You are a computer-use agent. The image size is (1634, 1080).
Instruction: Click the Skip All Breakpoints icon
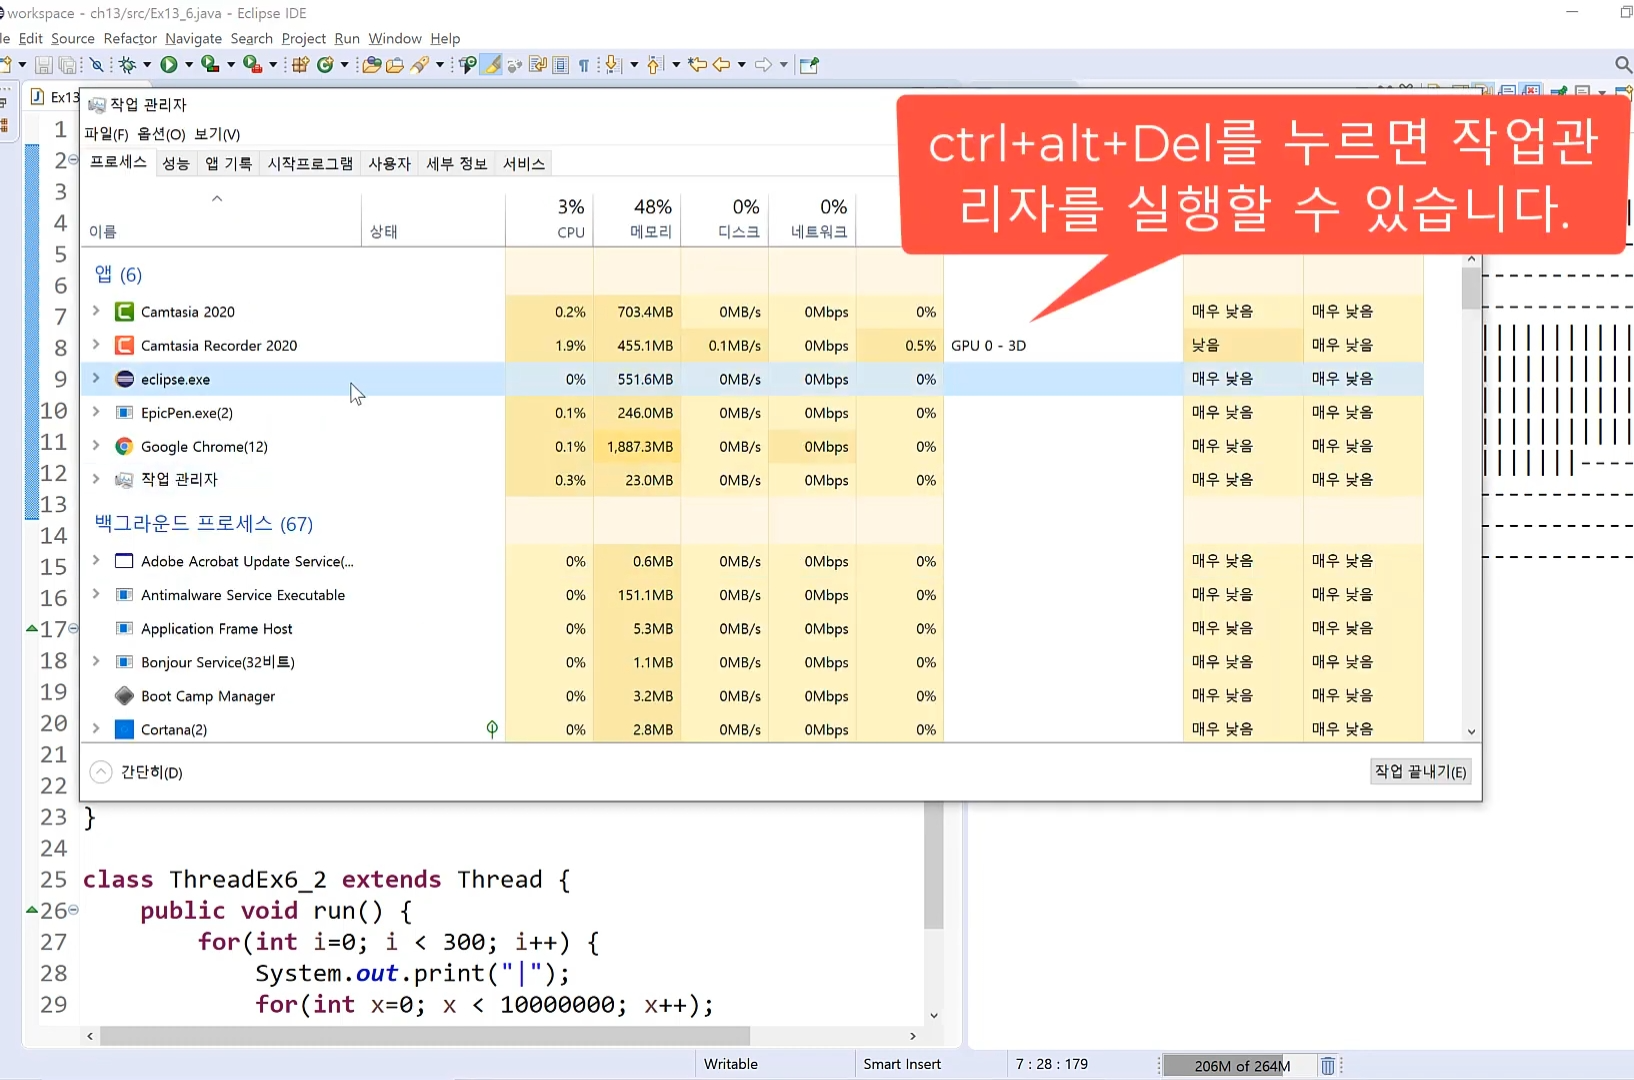point(97,65)
